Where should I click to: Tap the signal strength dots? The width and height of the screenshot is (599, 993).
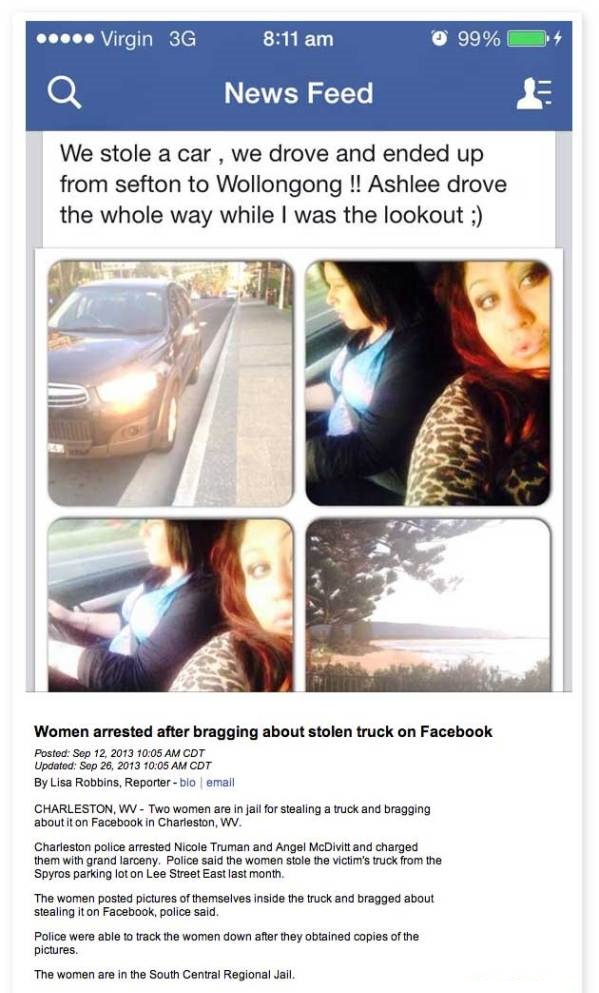click(65, 39)
